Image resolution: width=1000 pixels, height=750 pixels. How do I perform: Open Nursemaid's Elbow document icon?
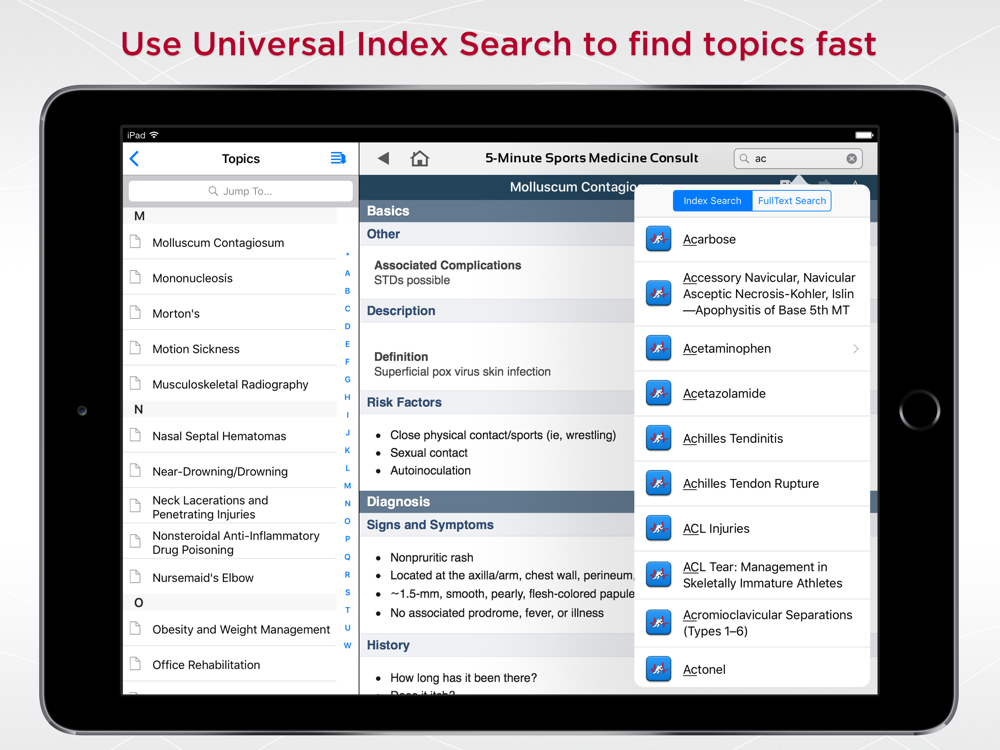[x=135, y=577]
